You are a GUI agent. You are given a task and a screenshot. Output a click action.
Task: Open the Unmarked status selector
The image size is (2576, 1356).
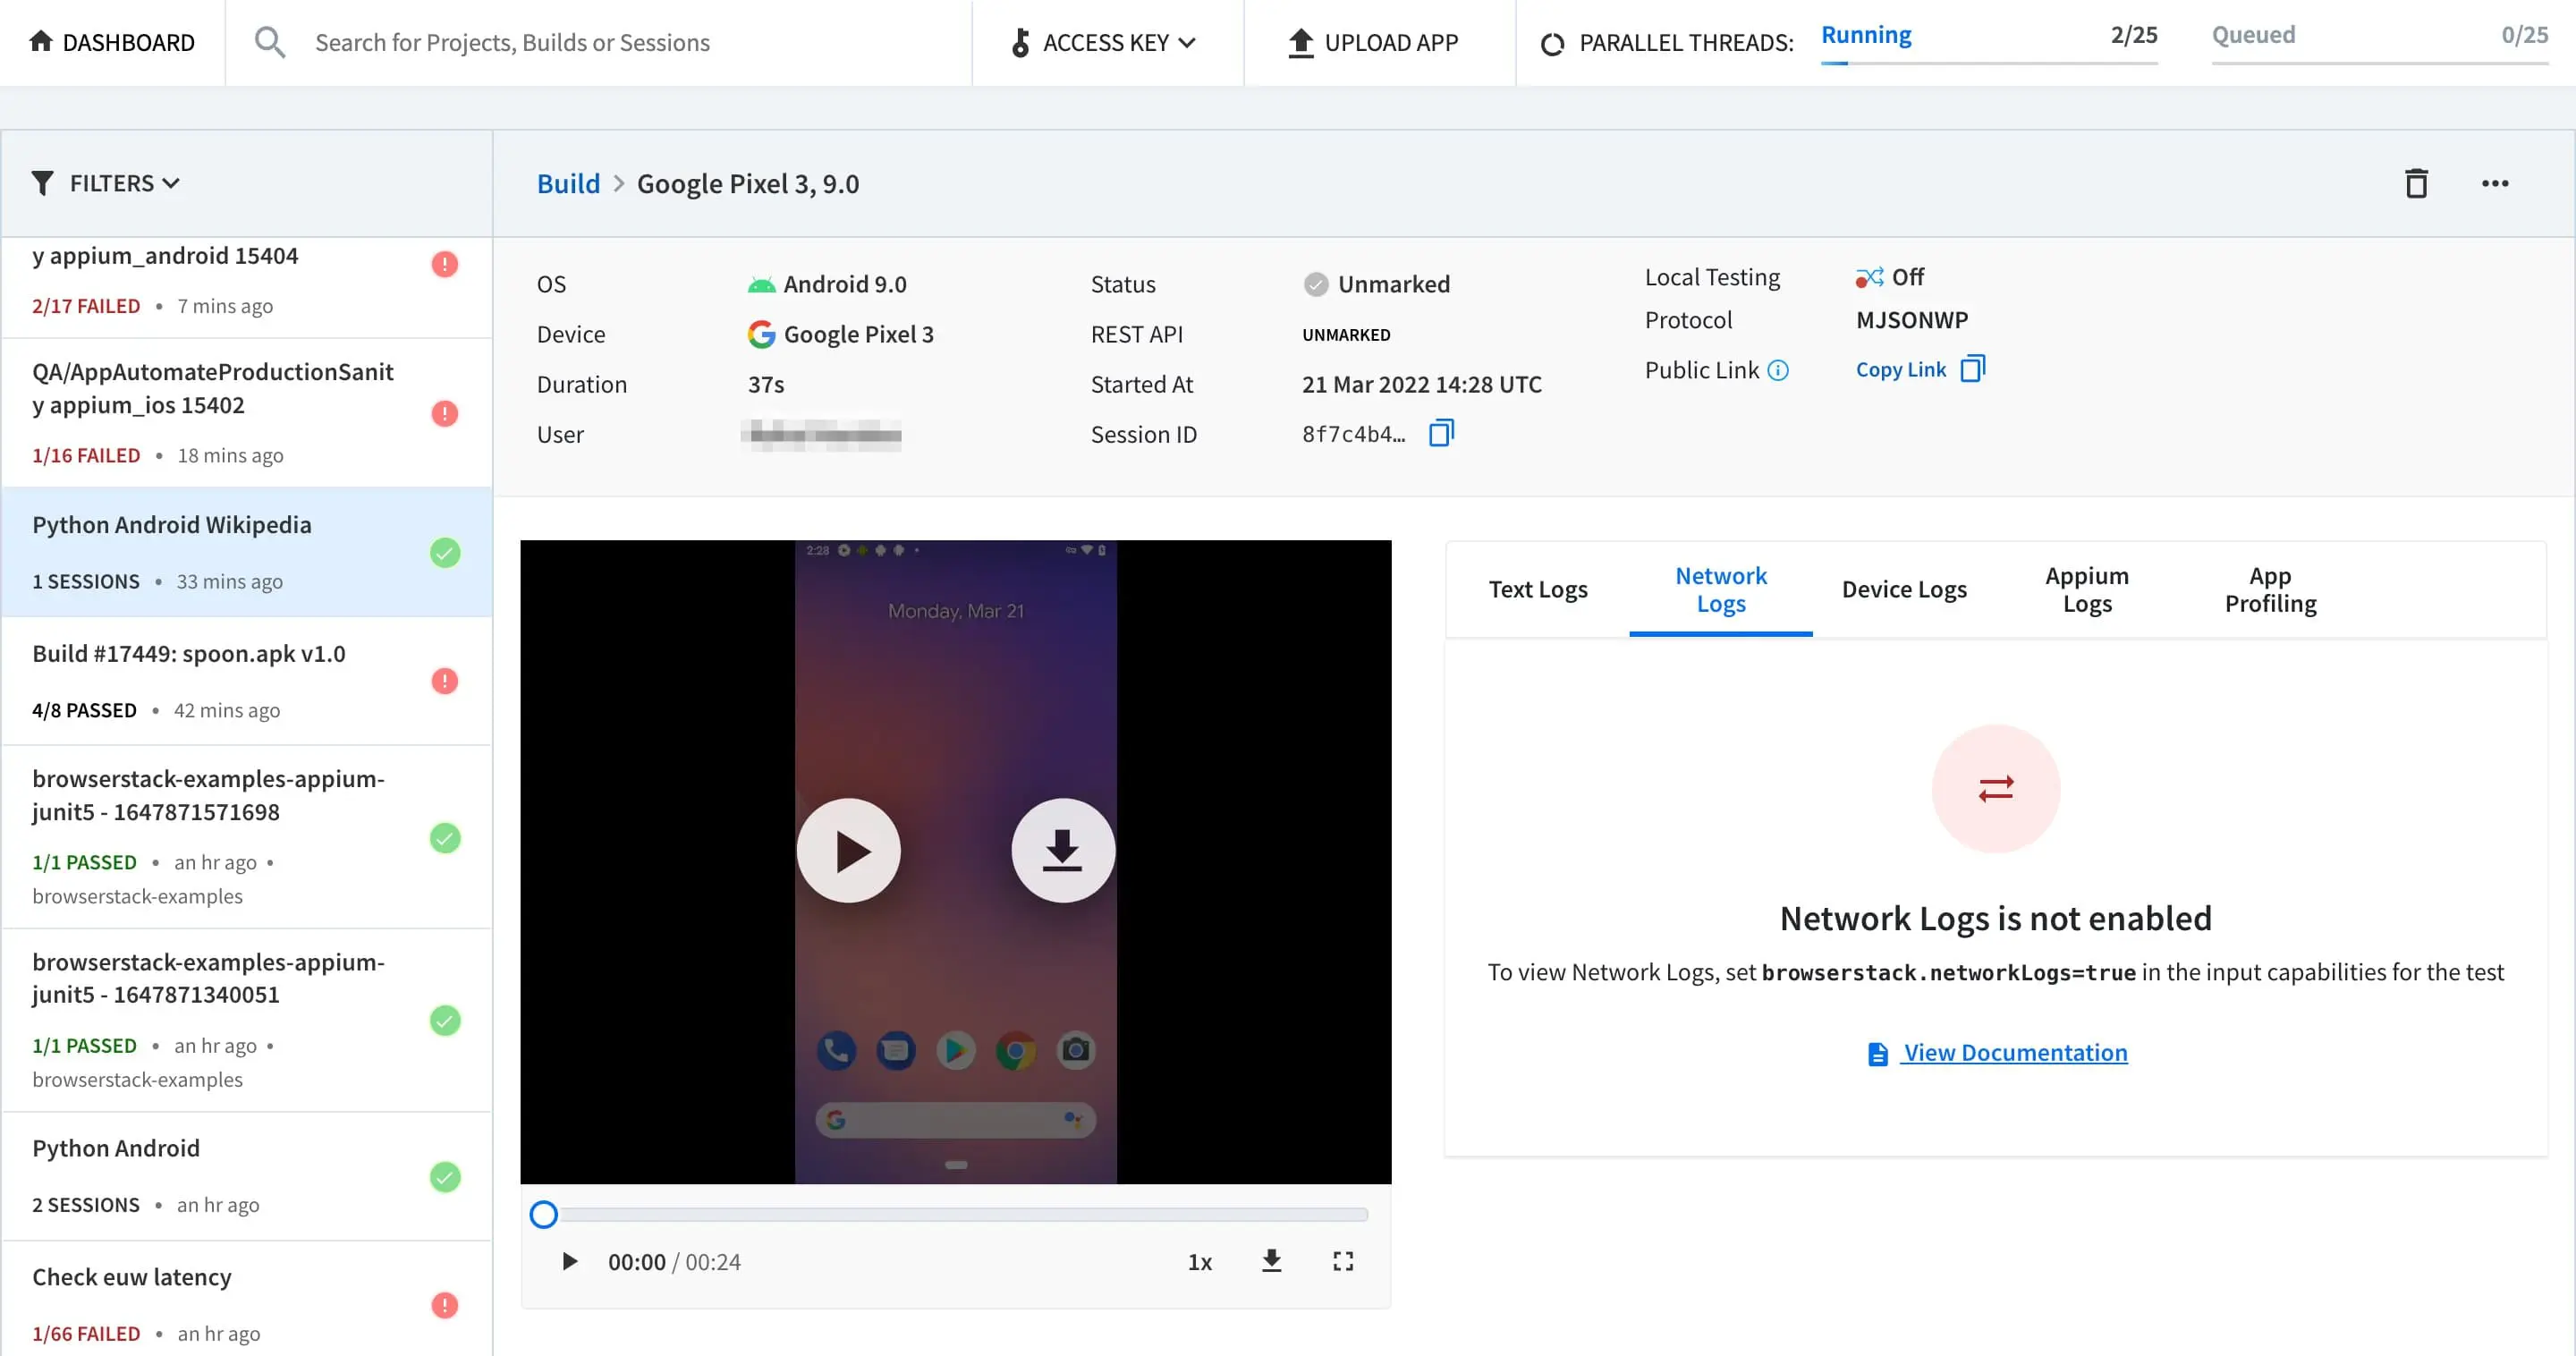1377,284
